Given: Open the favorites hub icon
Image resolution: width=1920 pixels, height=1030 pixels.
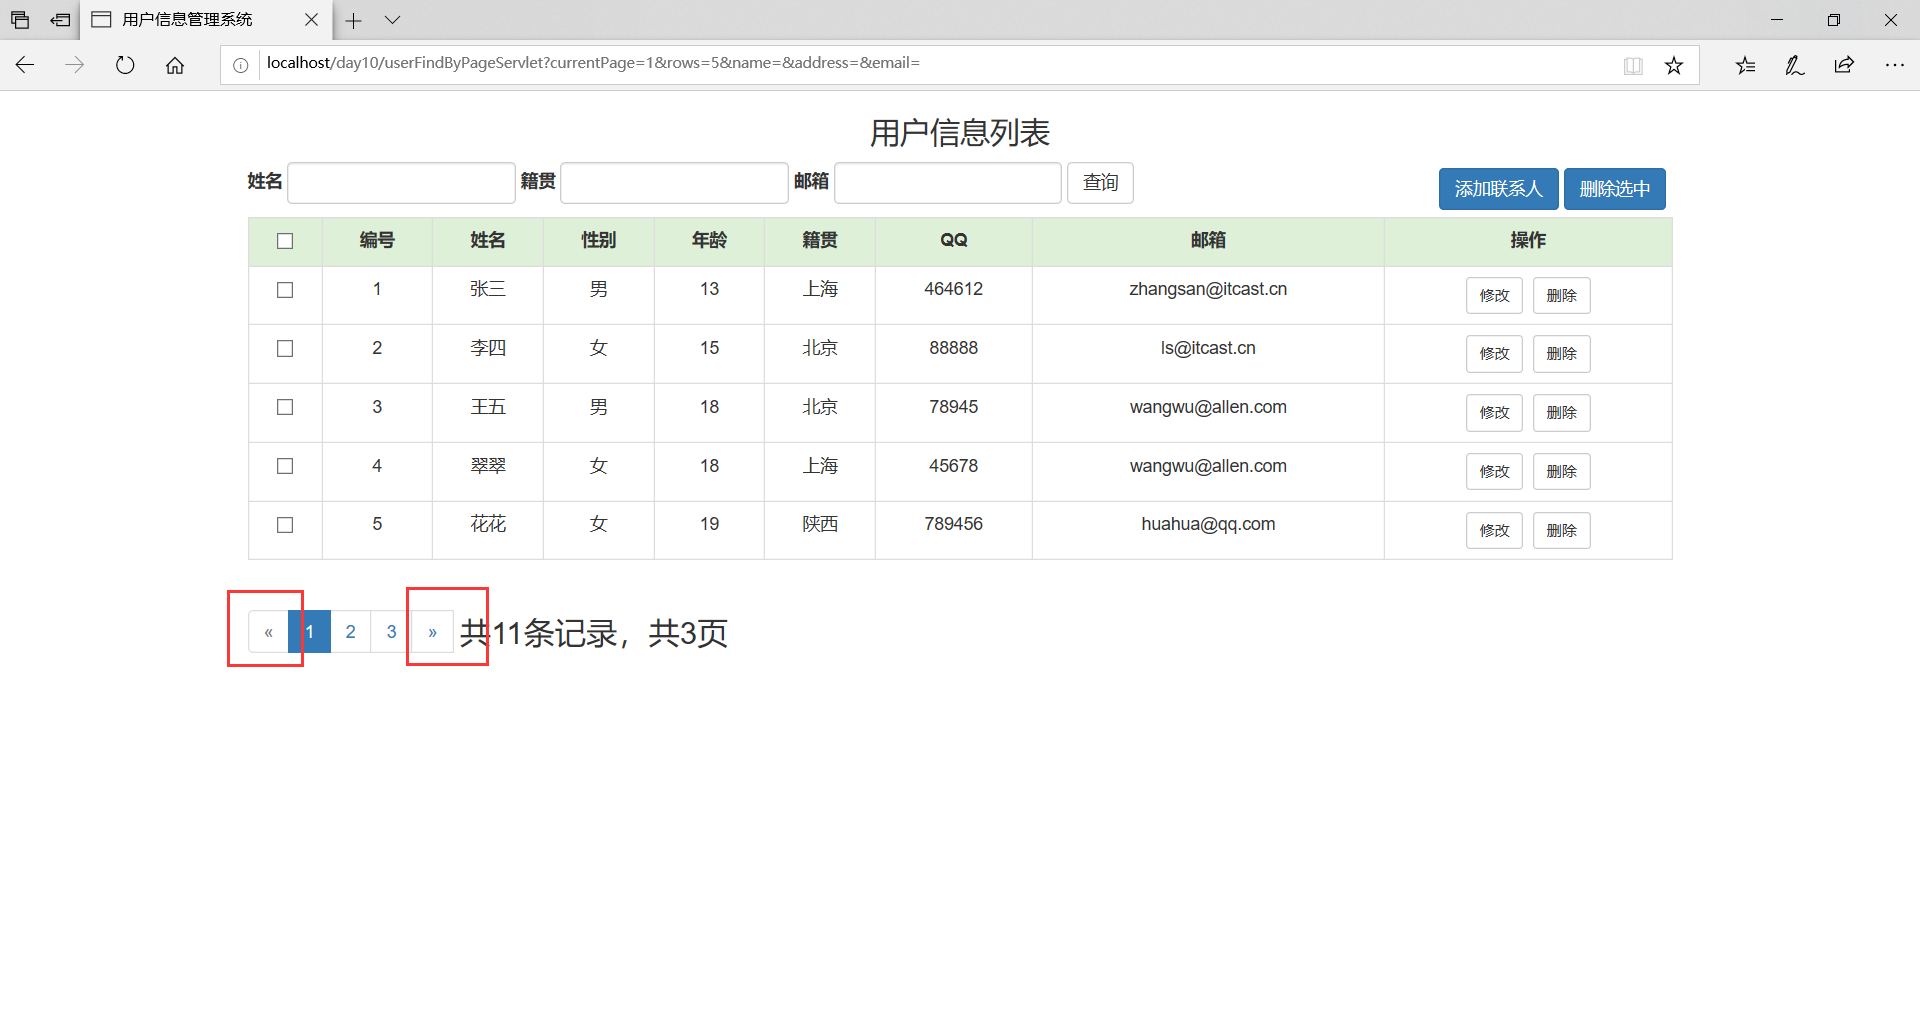Looking at the screenshot, I should click(1745, 65).
